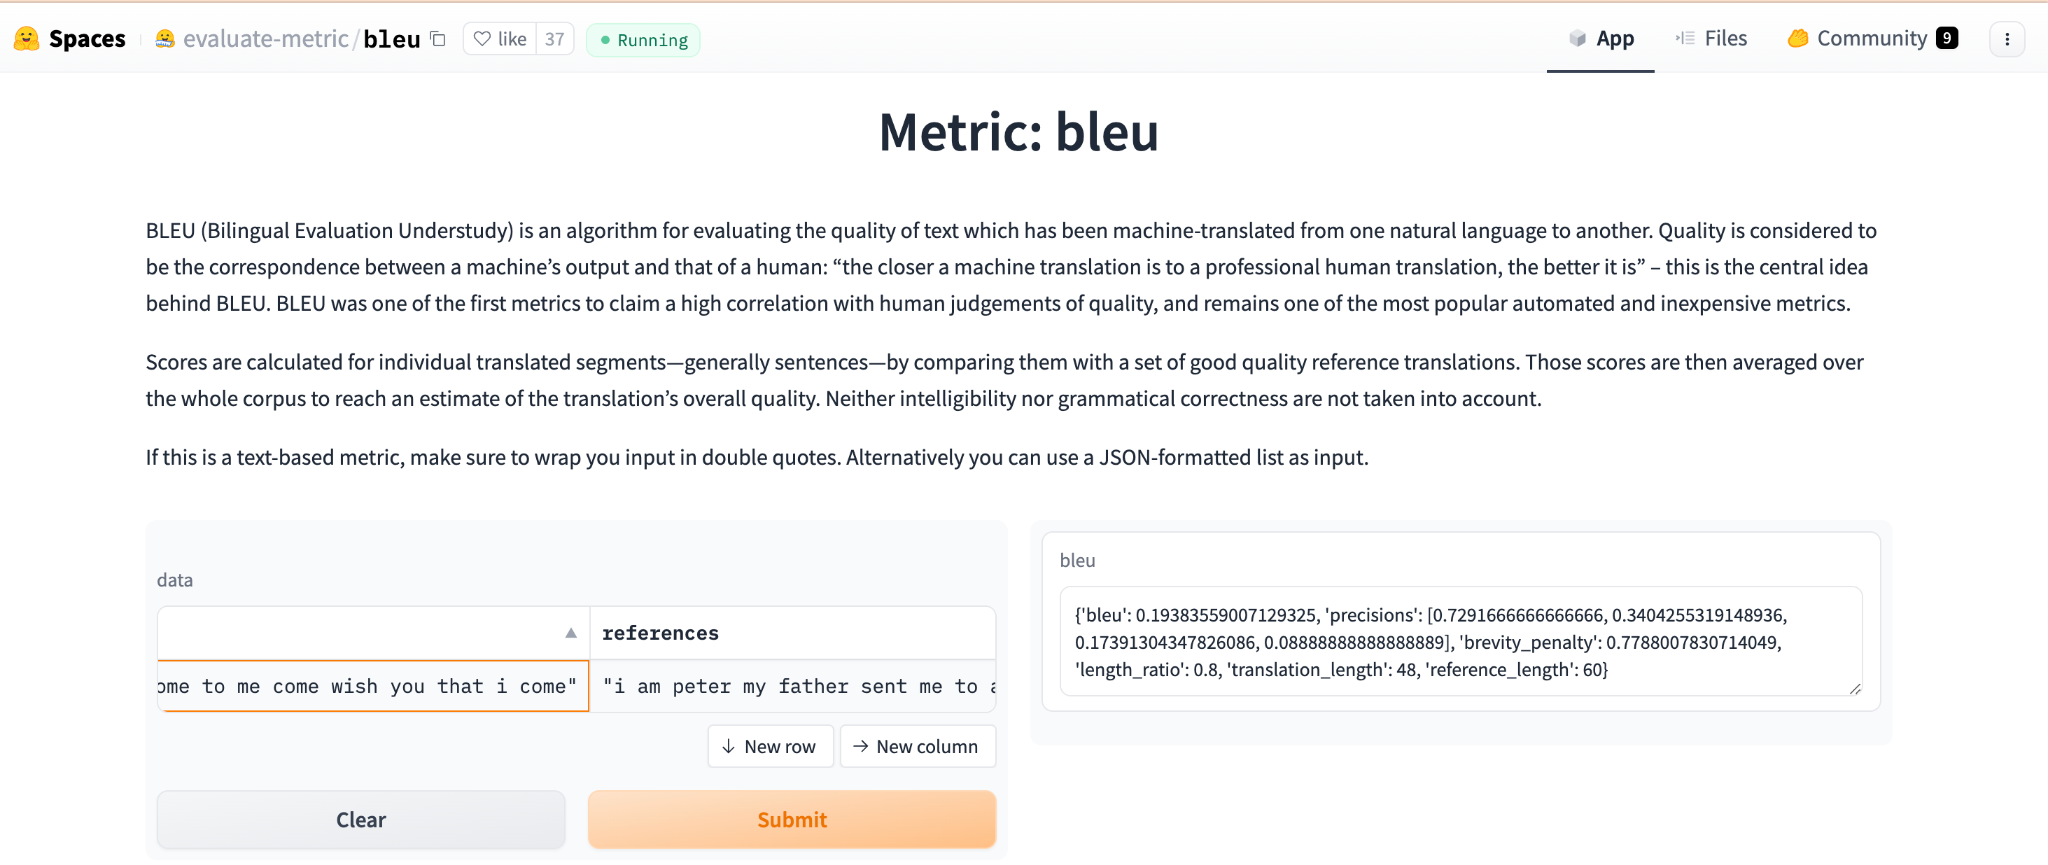Add a New row to the data table
Screen dimensions: 2048x865
(770, 747)
